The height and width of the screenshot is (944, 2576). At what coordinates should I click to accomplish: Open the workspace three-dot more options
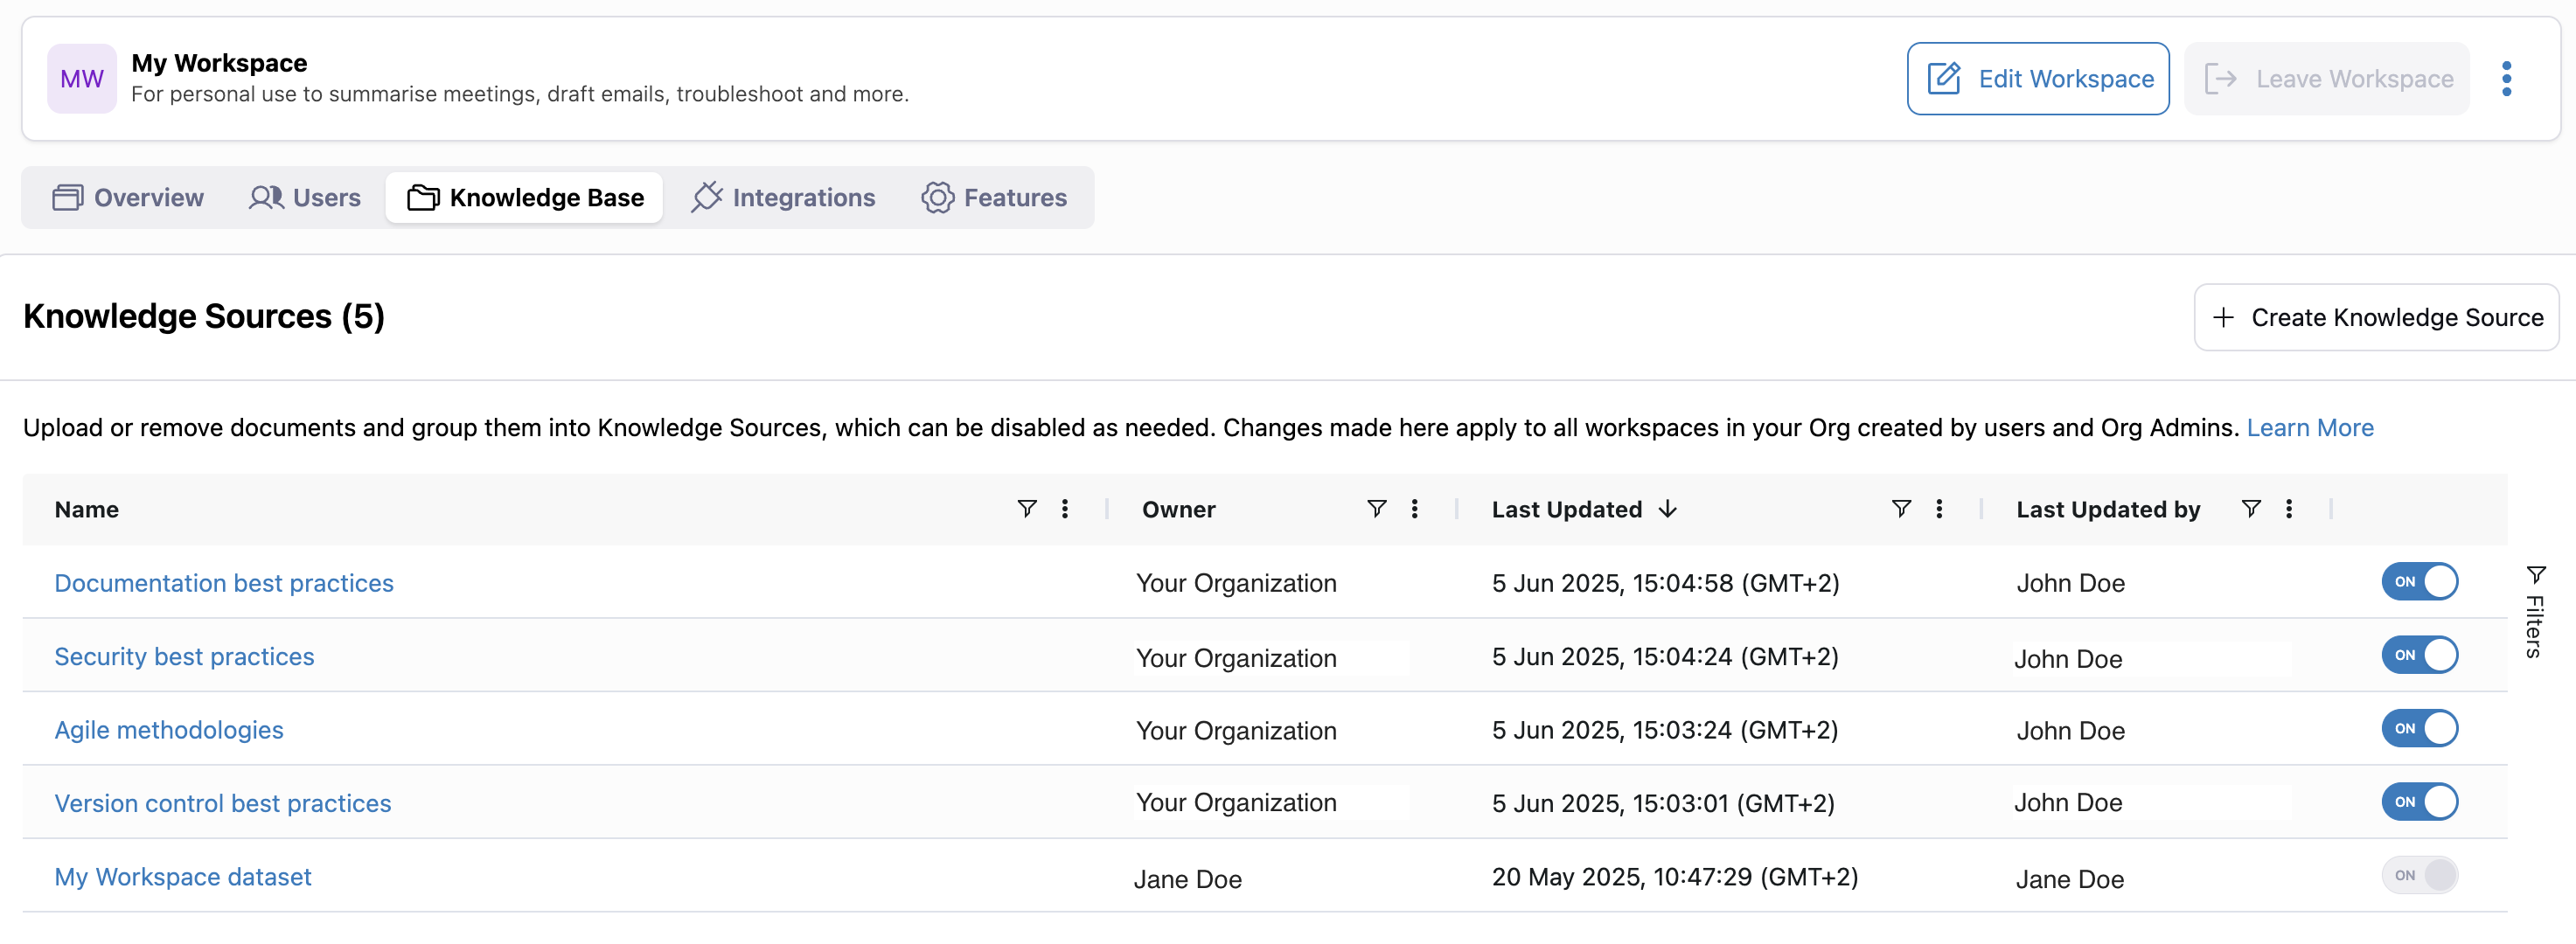pos(2506,78)
